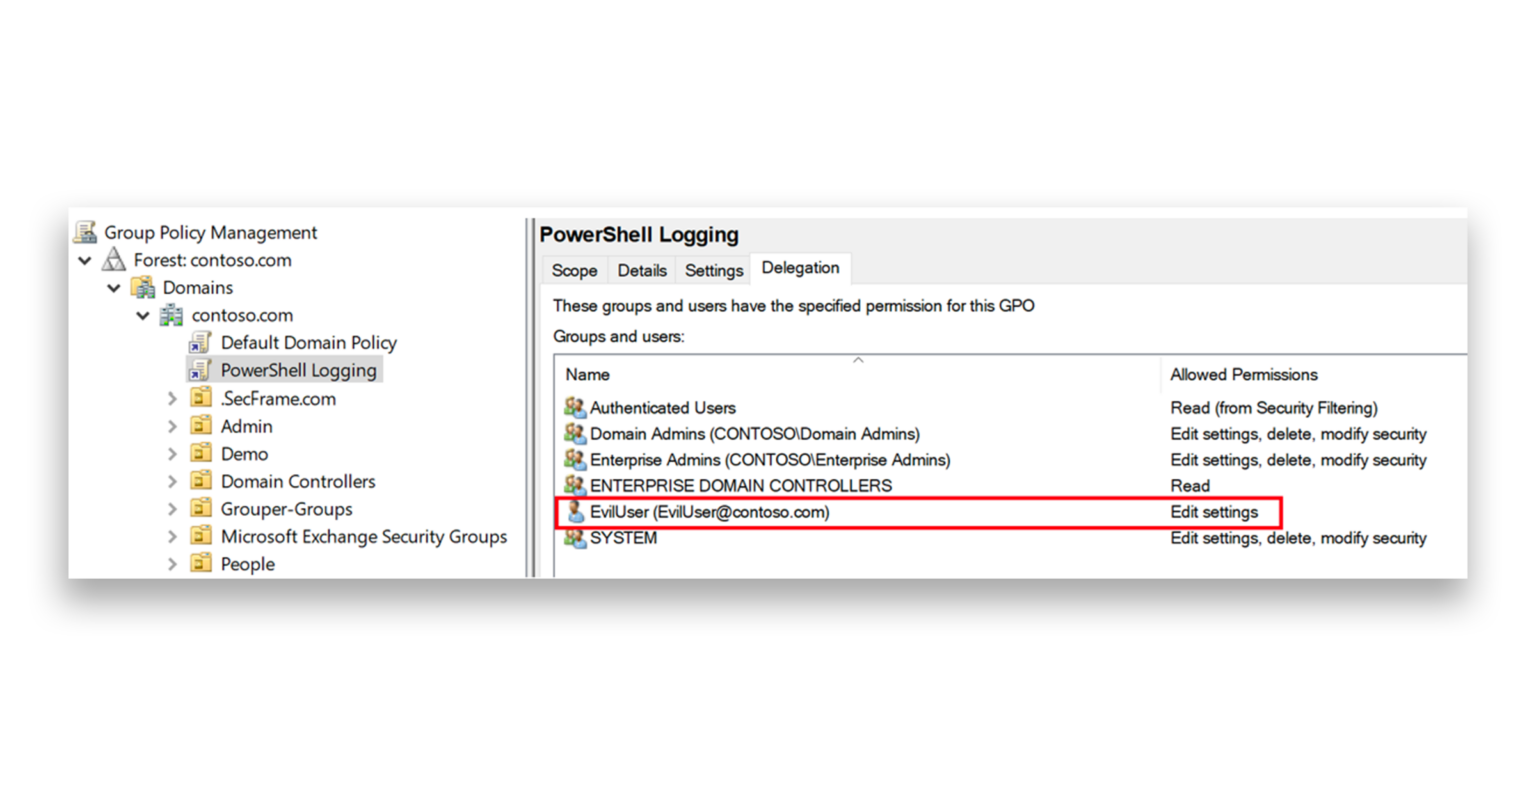
Task: Open the Scope tab
Action: pos(575,269)
